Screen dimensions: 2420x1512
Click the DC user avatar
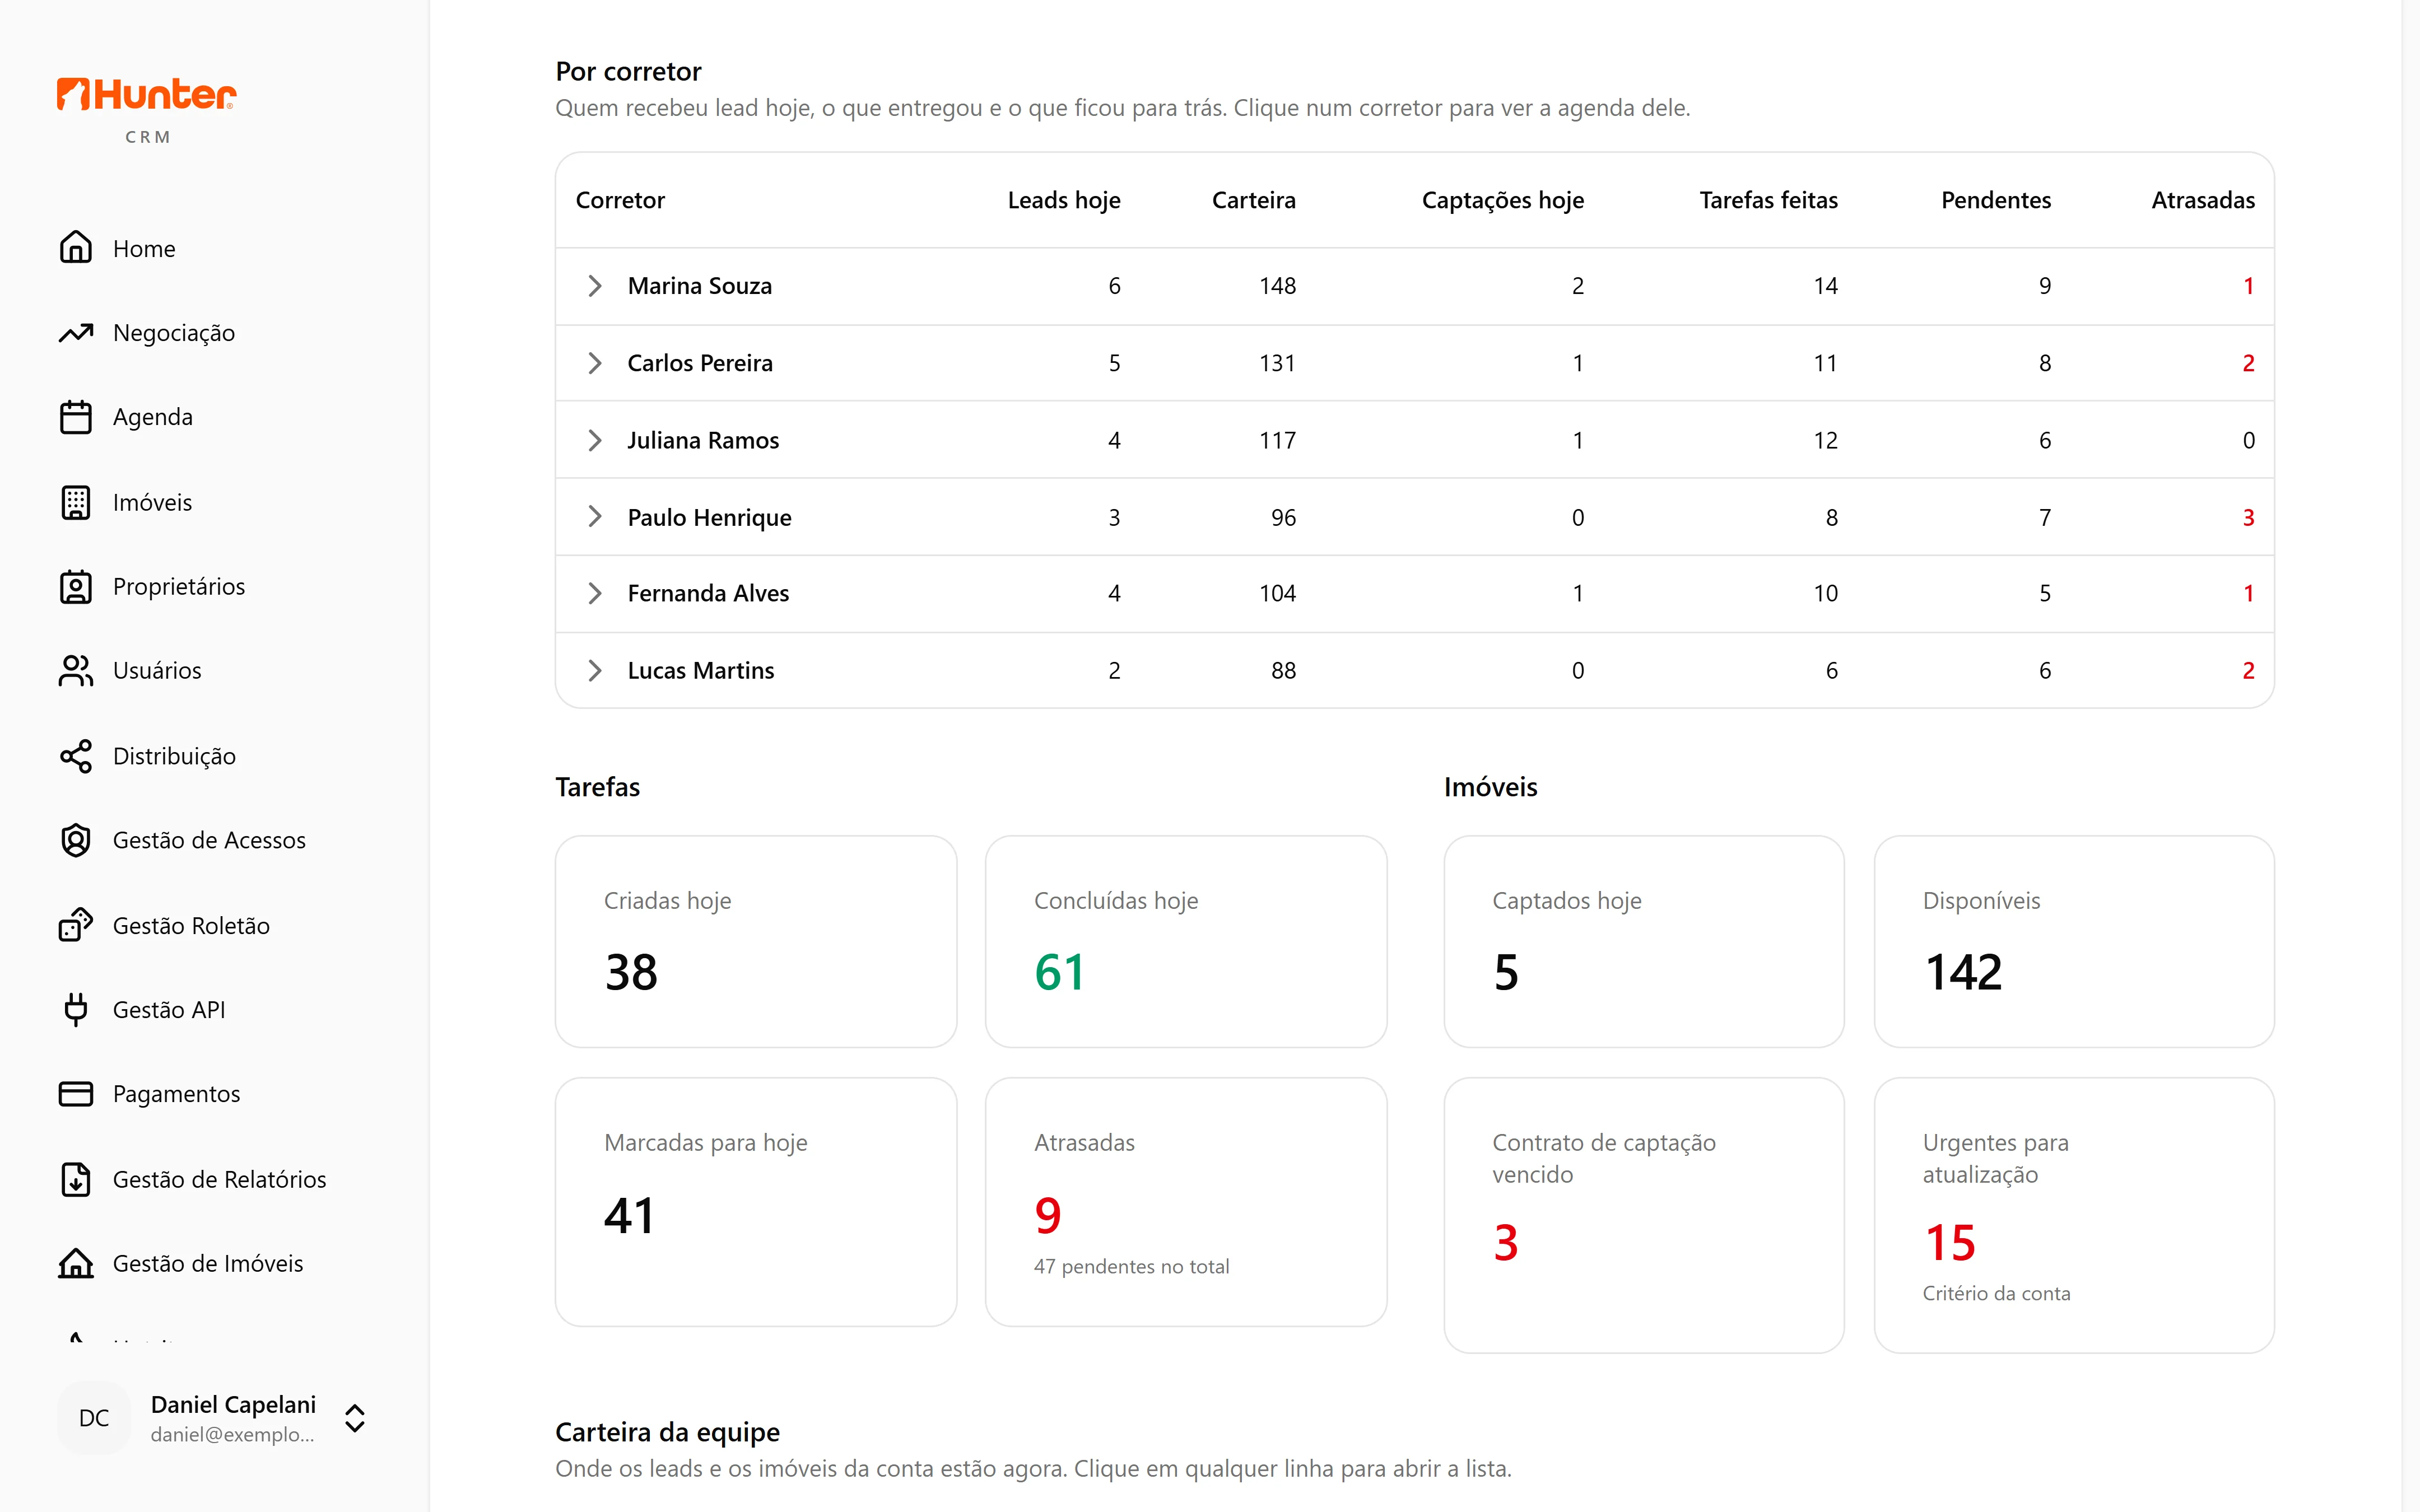click(x=94, y=1418)
